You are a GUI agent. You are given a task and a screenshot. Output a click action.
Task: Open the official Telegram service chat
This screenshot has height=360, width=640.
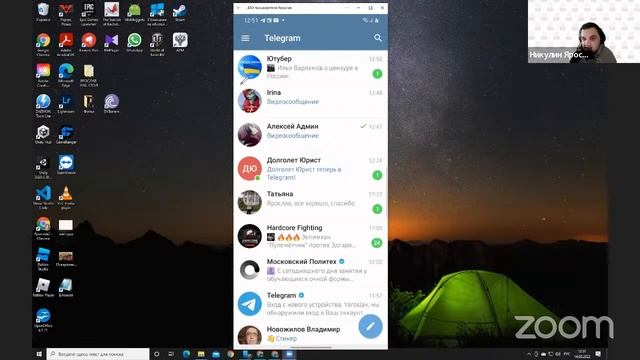coord(311,304)
